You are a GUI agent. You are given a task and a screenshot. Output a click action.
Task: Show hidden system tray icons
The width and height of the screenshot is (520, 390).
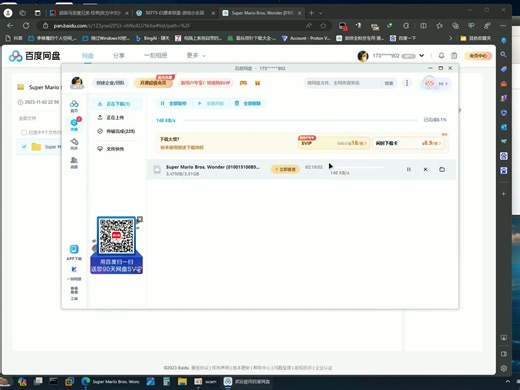[x=507, y=382]
